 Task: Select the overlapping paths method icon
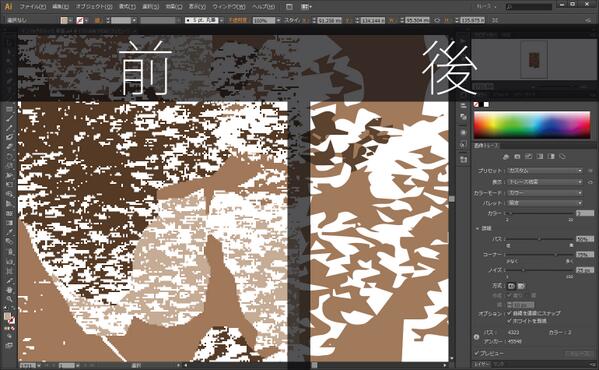(x=521, y=286)
